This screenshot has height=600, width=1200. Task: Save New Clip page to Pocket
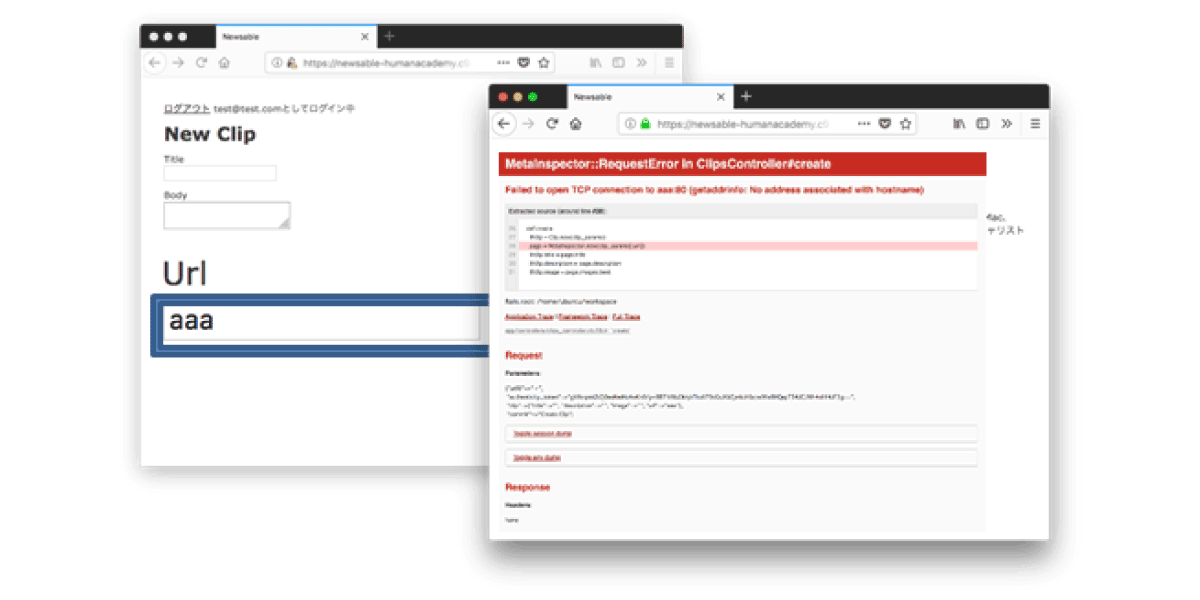coord(523,62)
